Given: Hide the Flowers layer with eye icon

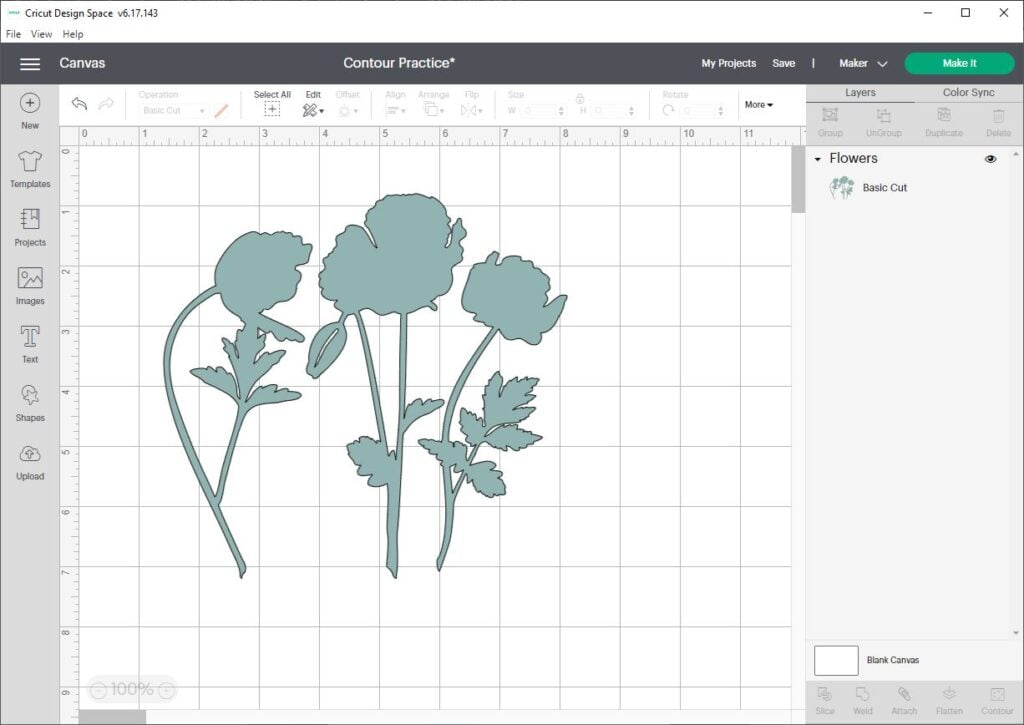Looking at the screenshot, I should (991, 159).
